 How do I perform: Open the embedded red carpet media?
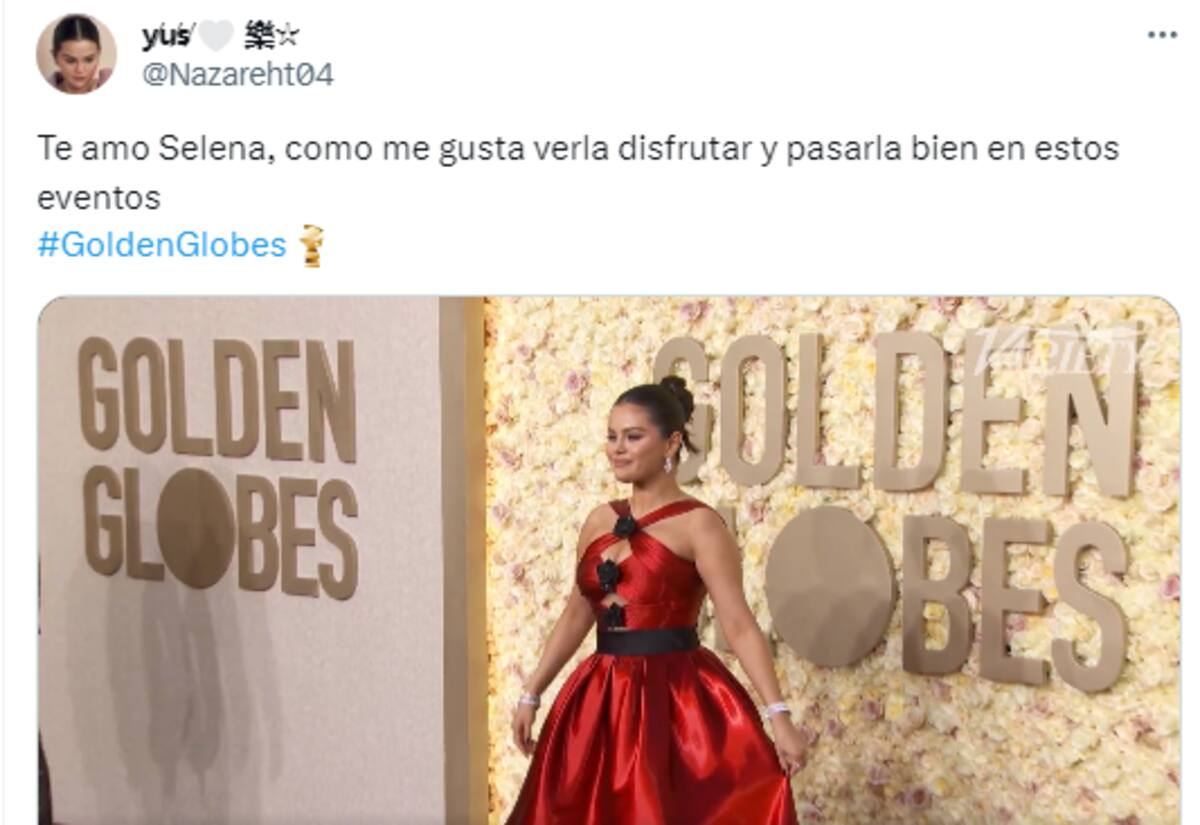pos(609,560)
